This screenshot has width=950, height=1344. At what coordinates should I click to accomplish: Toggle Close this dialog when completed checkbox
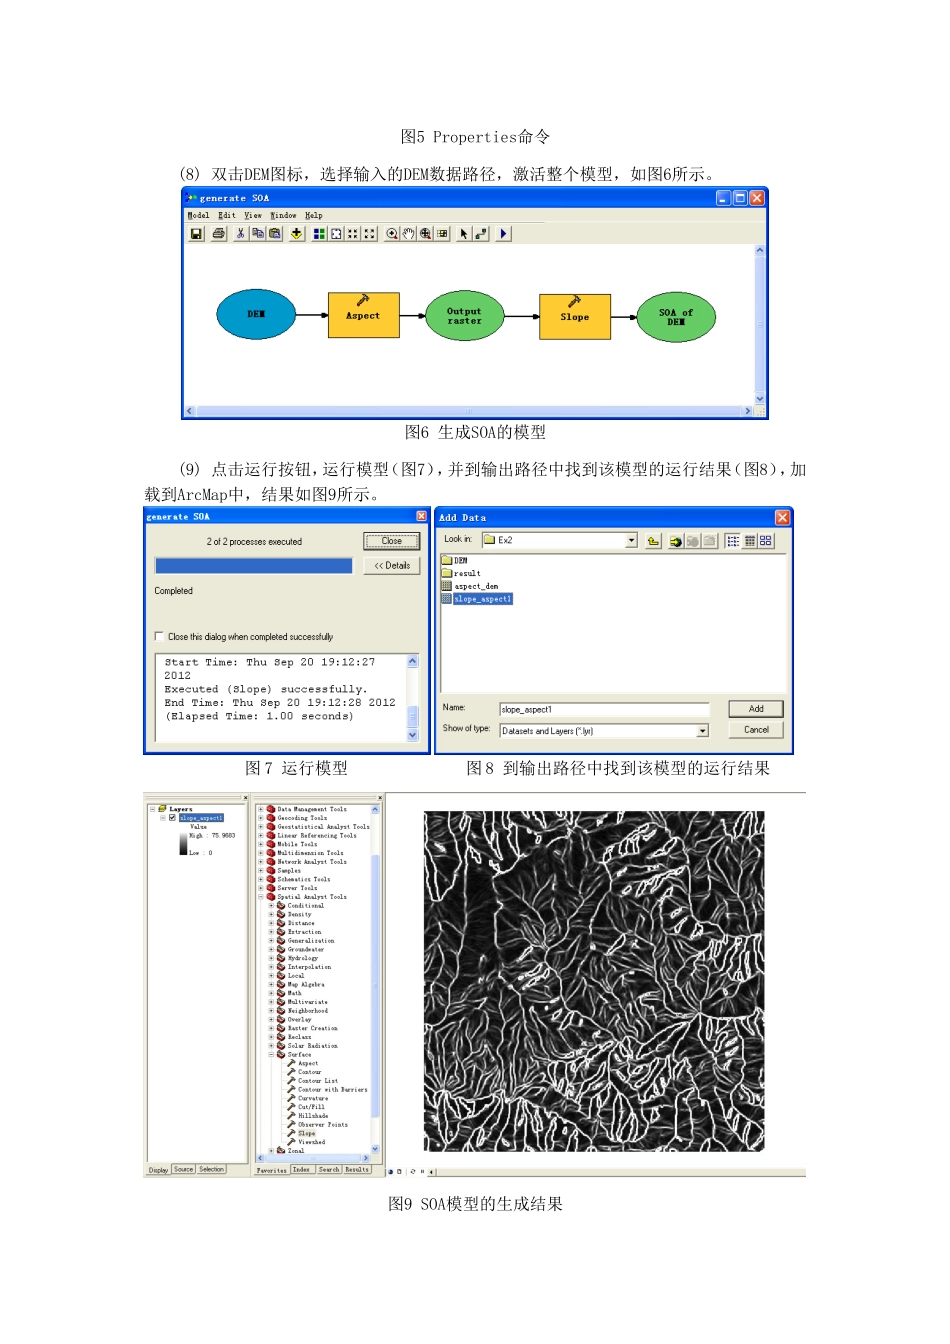[159, 636]
